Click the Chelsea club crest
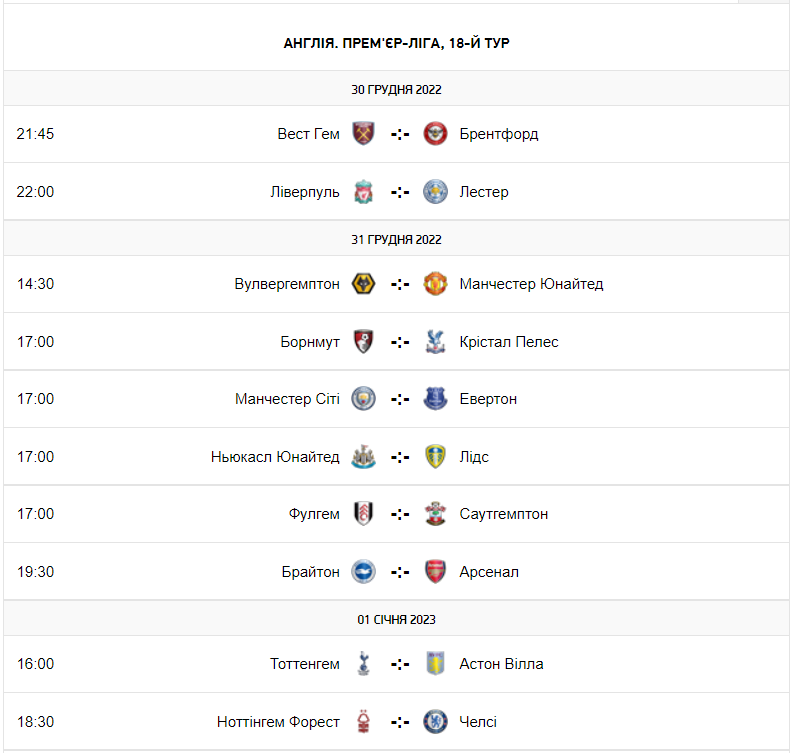Screen dimensions: 793x753 point(435,722)
